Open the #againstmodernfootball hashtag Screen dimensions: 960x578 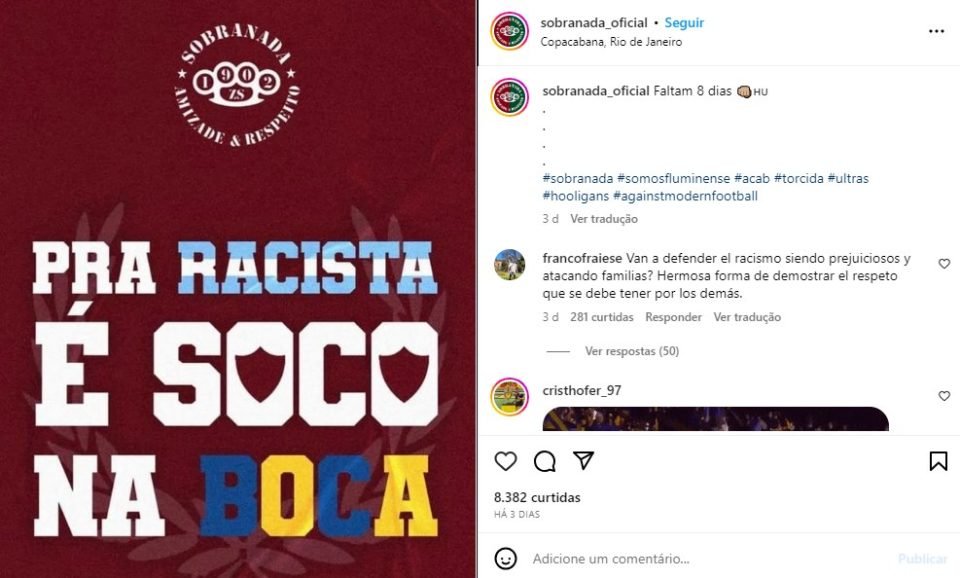point(685,196)
